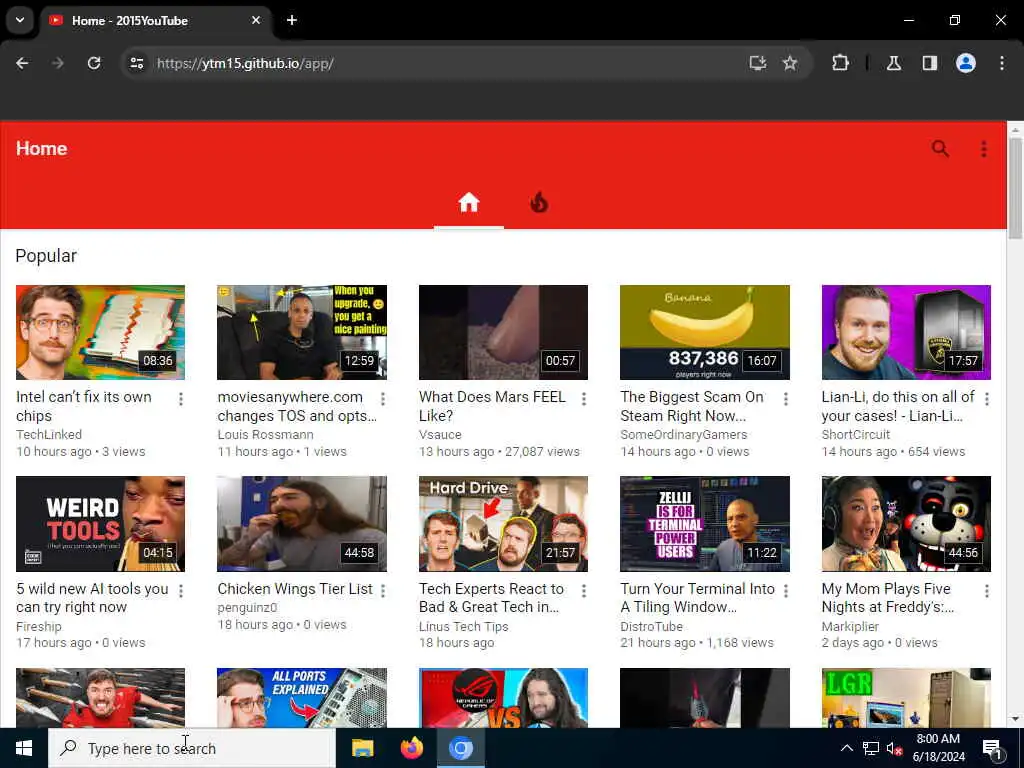Open options for 'Intel can't fix its own chips'

click(181, 398)
